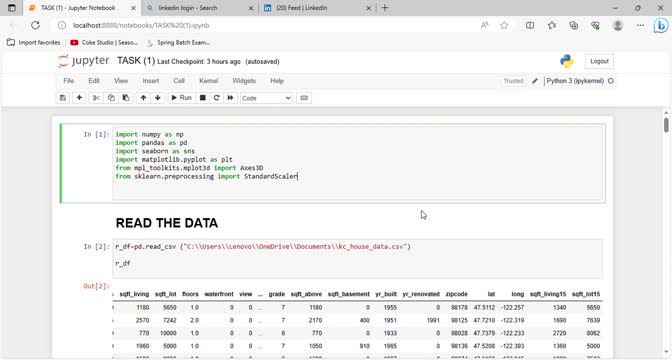The height and width of the screenshot is (360, 672).
Task: Open the Widgets menu
Action: point(244,81)
